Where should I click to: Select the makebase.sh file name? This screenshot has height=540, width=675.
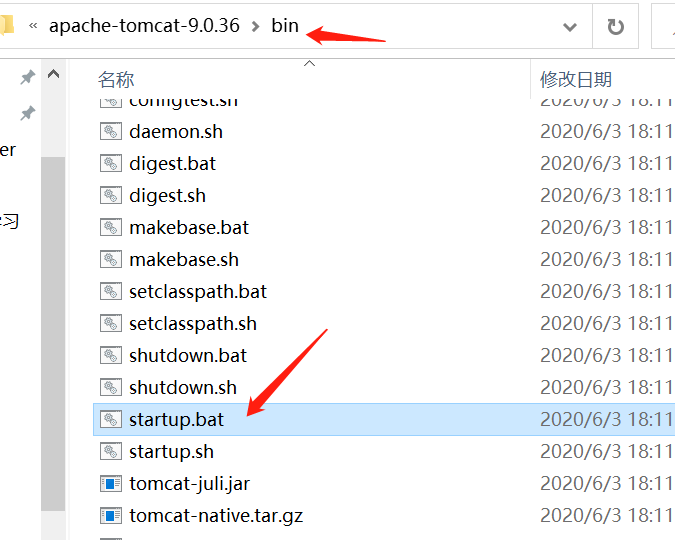click(184, 260)
